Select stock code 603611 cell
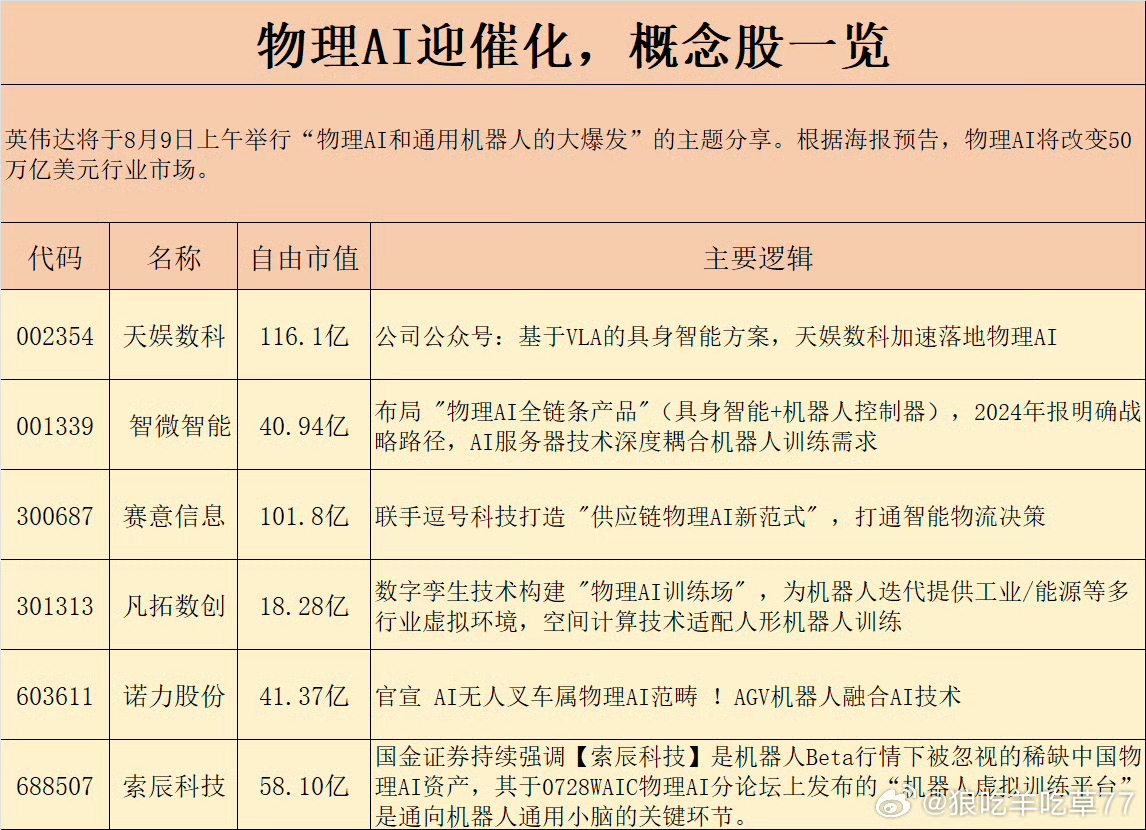The image size is (1146, 830). [x=55, y=695]
